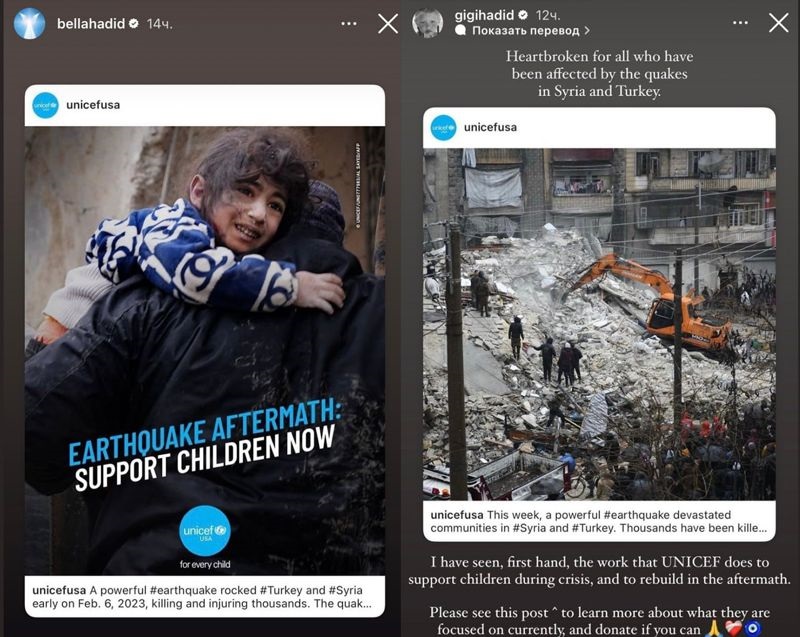Open three-dot menu on gigihadid story

740,22
